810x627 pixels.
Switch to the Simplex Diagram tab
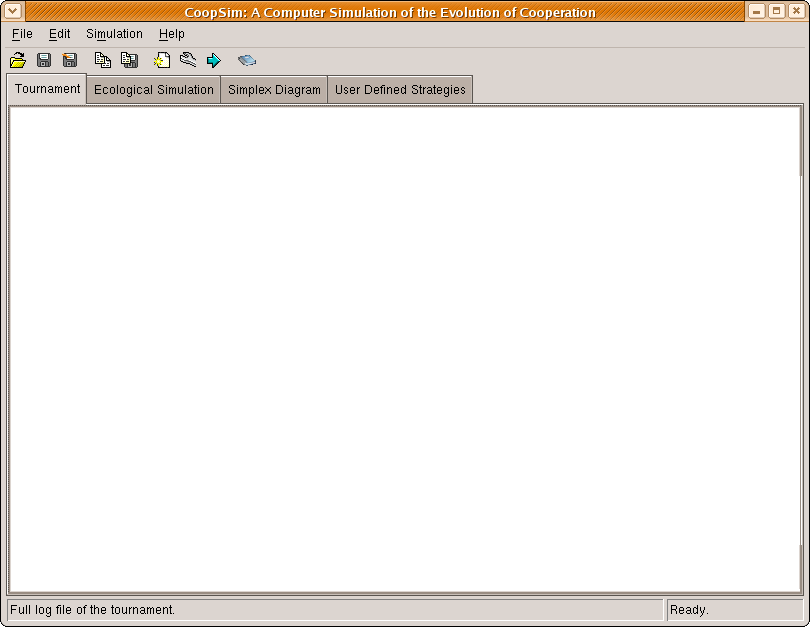[x=274, y=90]
